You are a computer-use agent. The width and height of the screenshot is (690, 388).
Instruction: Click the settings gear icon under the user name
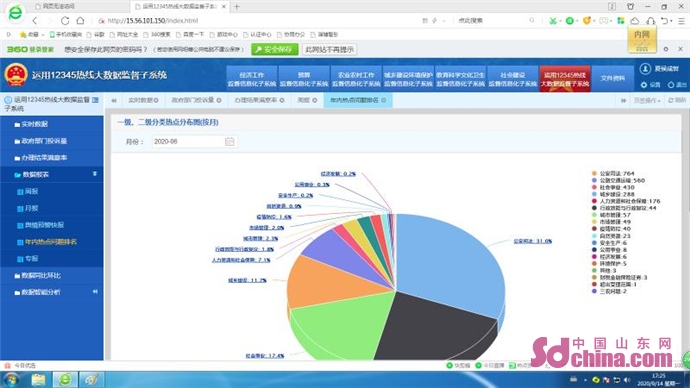pyautogui.click(x=644, y=84)
